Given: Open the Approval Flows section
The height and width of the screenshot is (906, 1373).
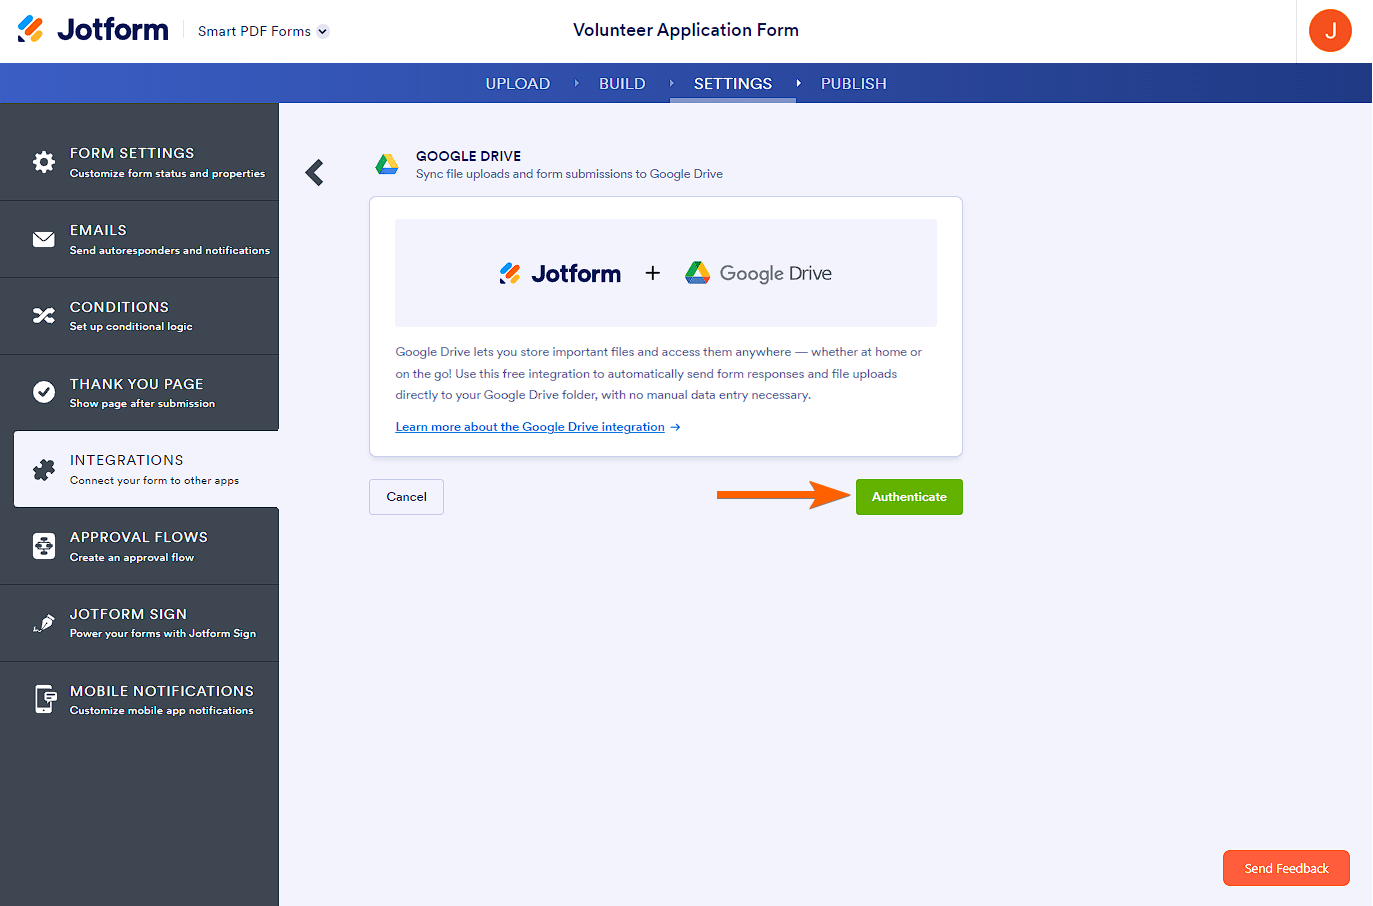Looking at the screenshot, I should [140, 546].
